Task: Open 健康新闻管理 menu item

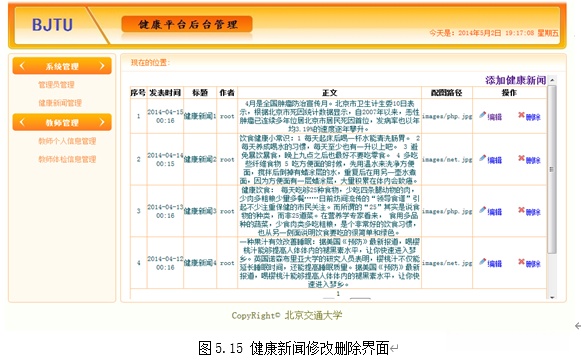Action: [x=60, y=103]
